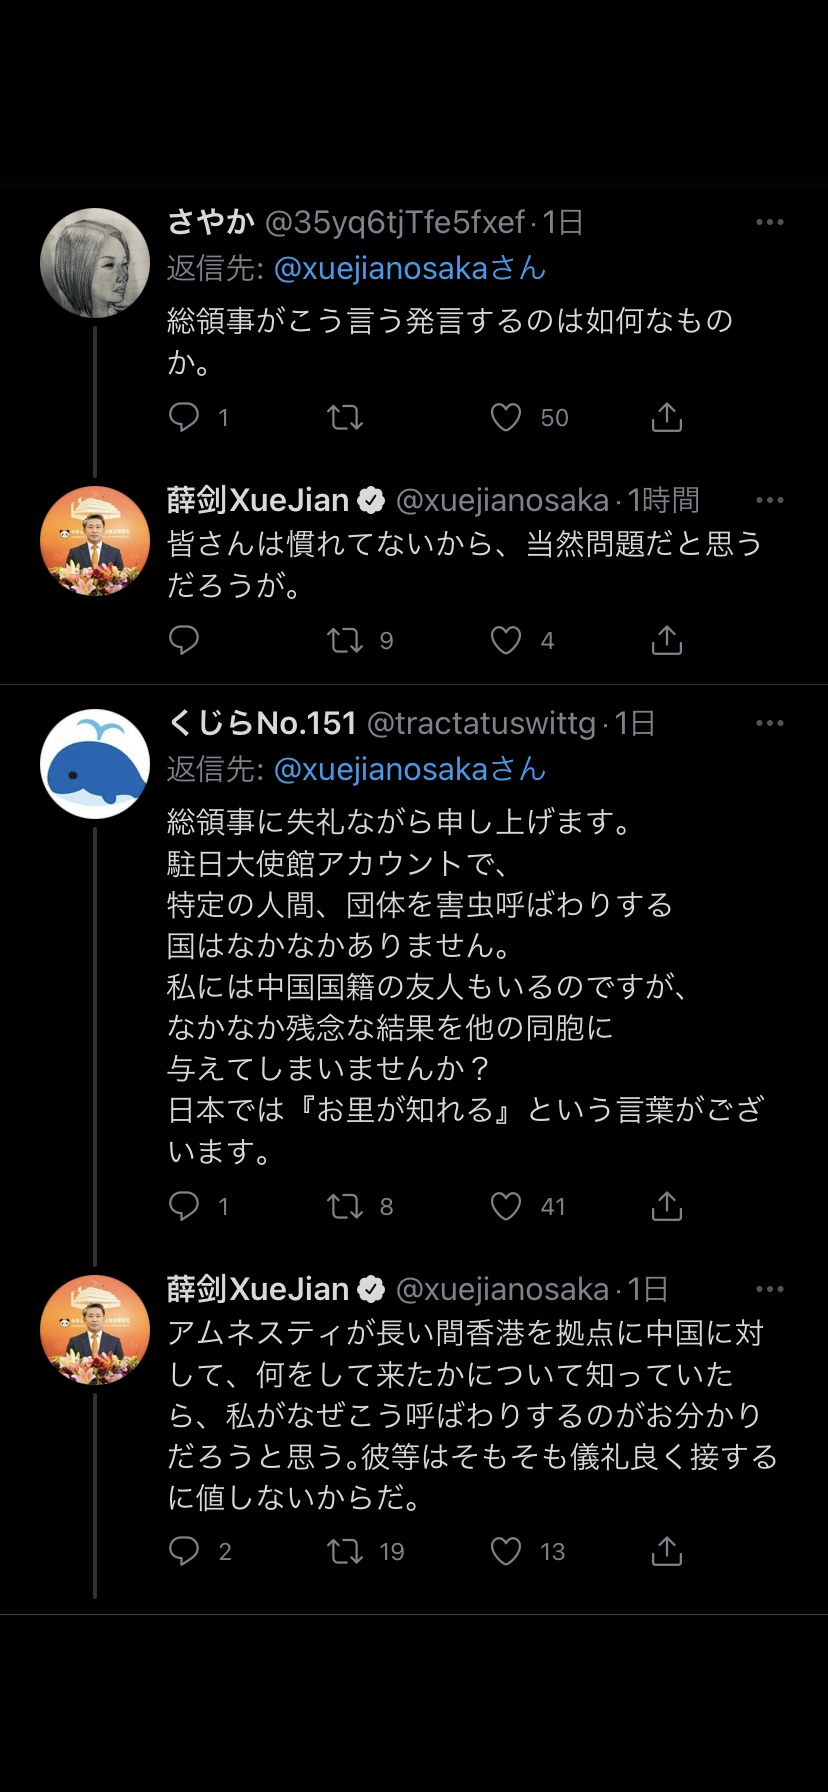Reply to さやか's tweet
The image size is (828, 1792).
pos(184,417)
